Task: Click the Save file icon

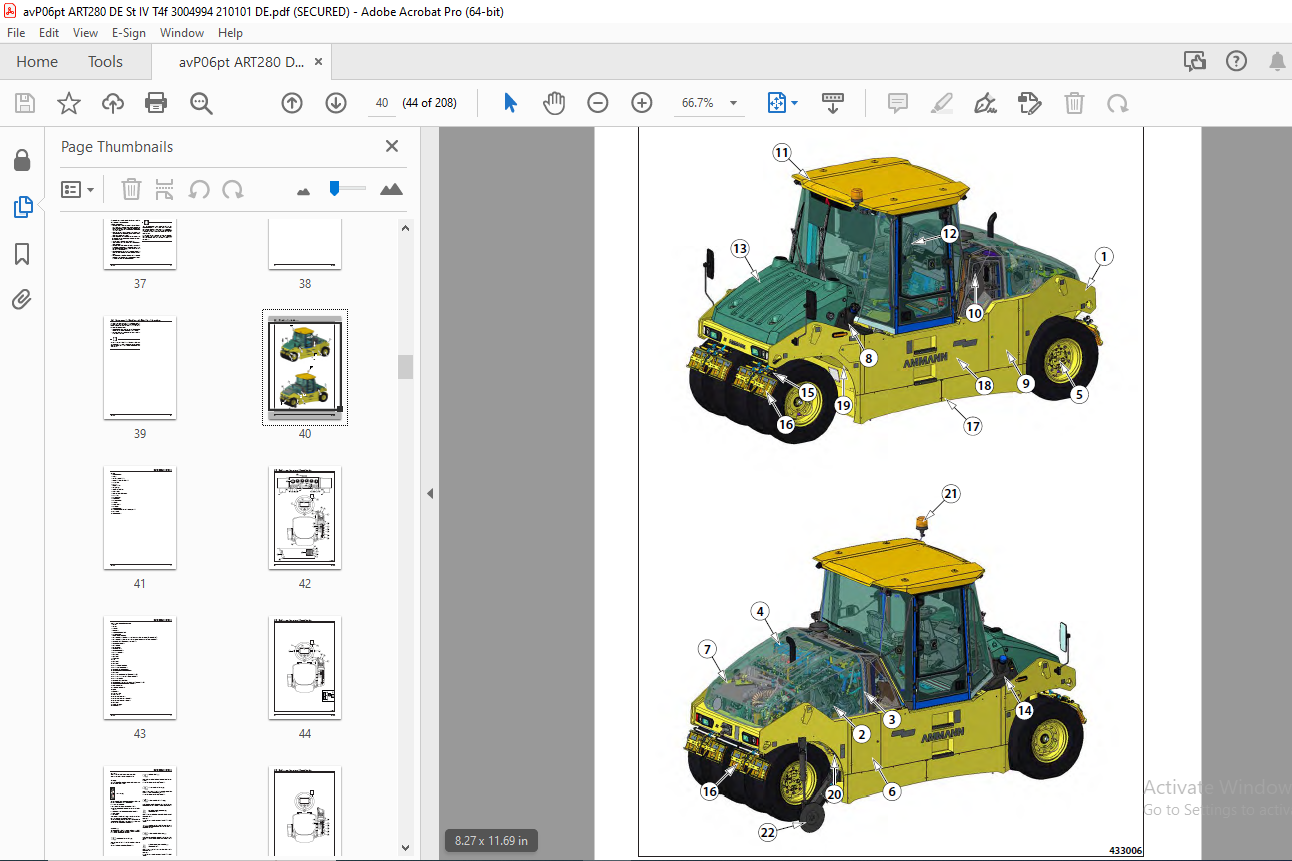Action: tap(25, 103)
